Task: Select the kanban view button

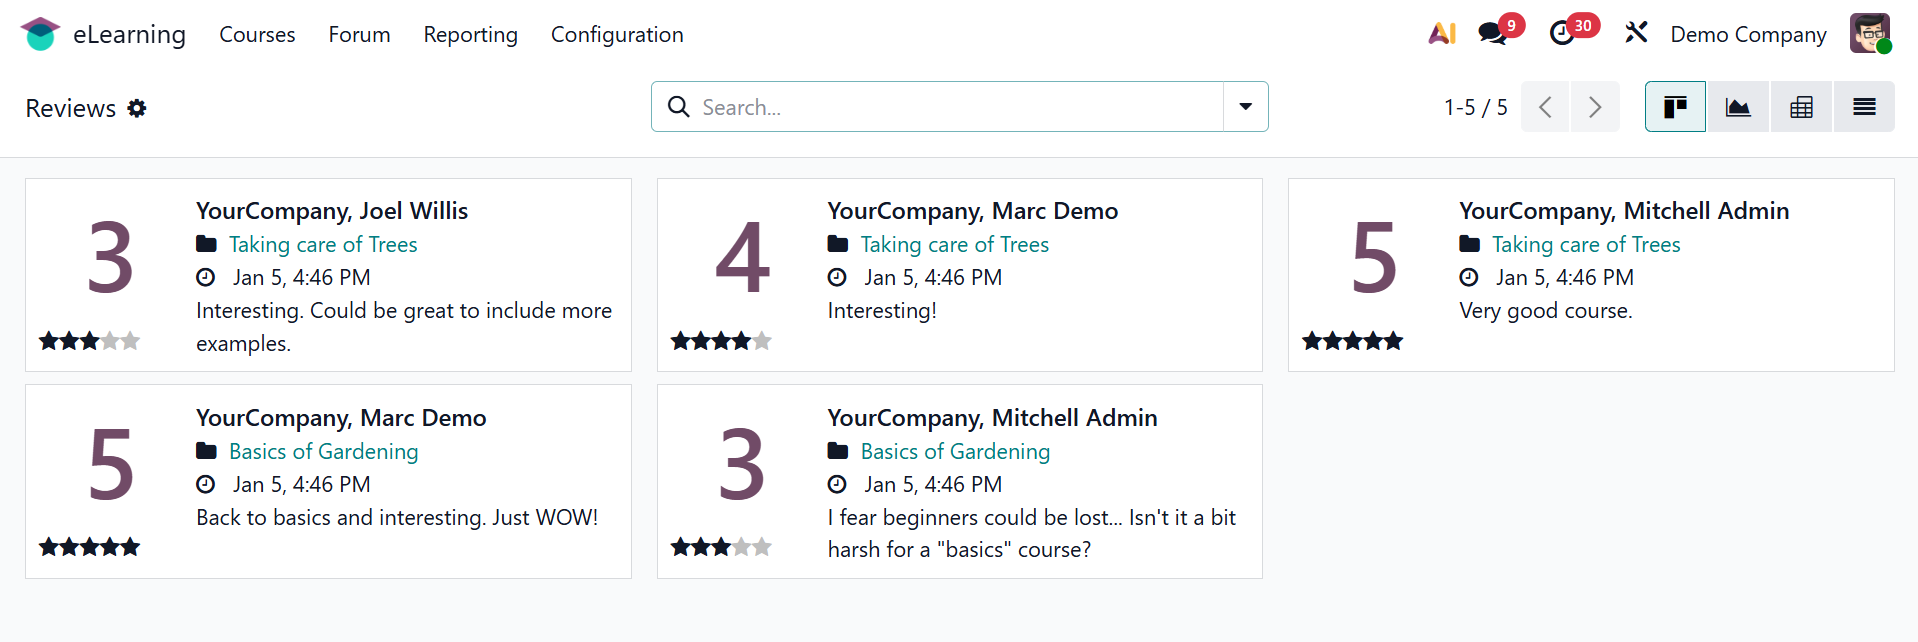Action: [1675, 107]
